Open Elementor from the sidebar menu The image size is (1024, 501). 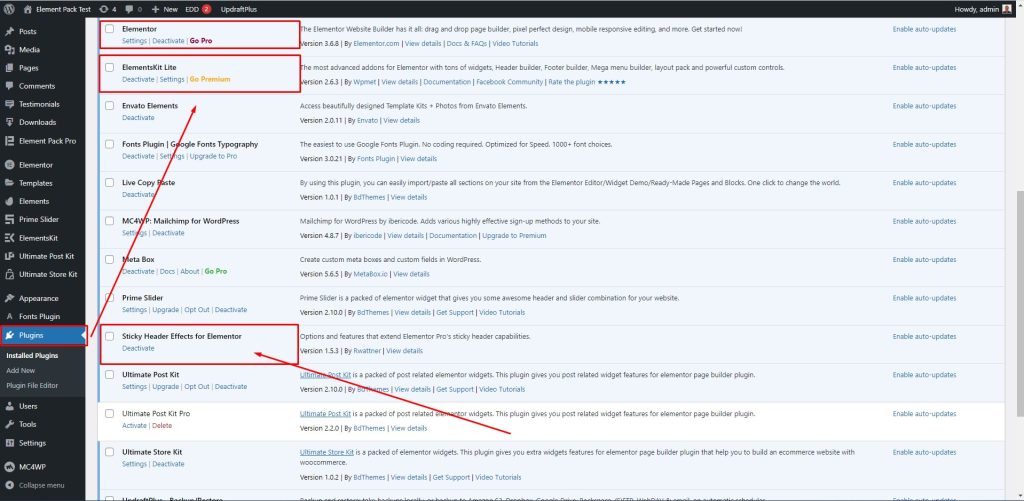(35, 165)
